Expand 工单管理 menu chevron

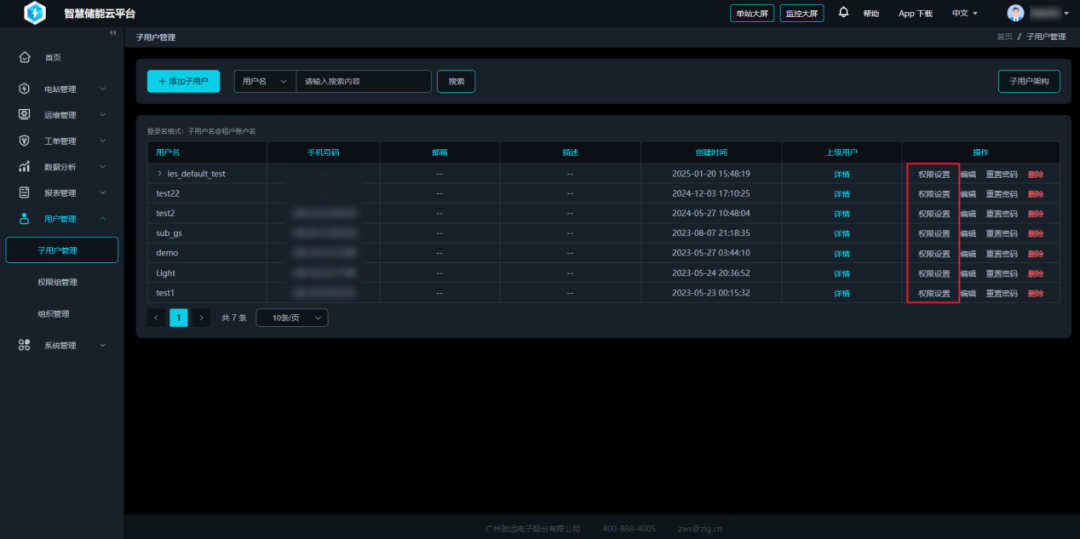(x=103, y=140)
